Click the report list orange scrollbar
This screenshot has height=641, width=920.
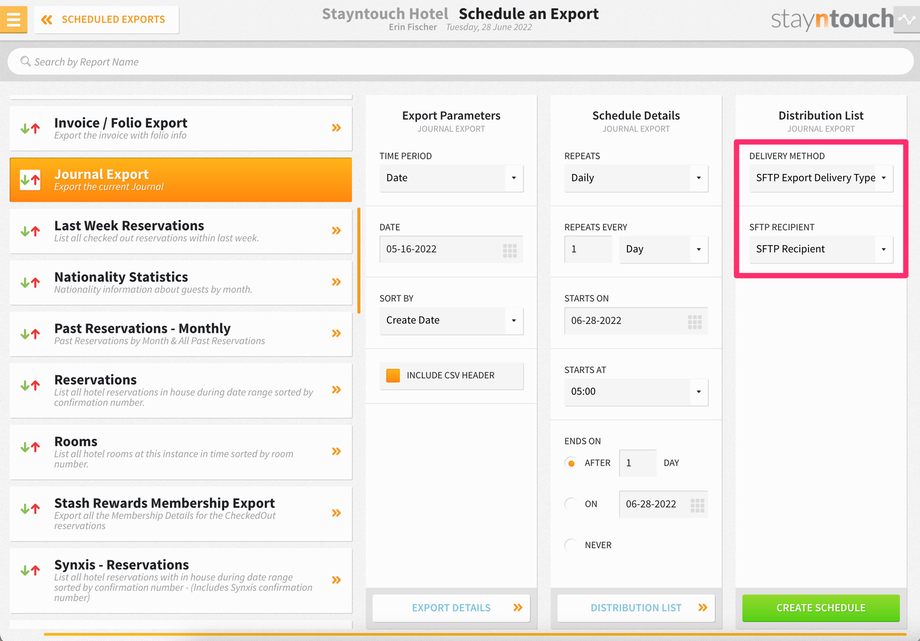(x=358, y=260)
